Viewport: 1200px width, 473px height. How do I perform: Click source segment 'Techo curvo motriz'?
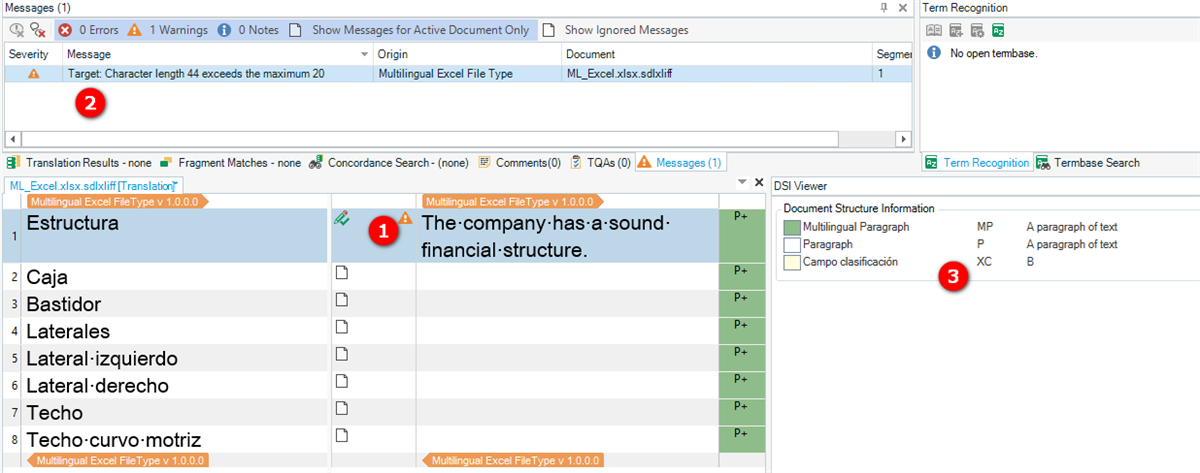tap(114, 439)
